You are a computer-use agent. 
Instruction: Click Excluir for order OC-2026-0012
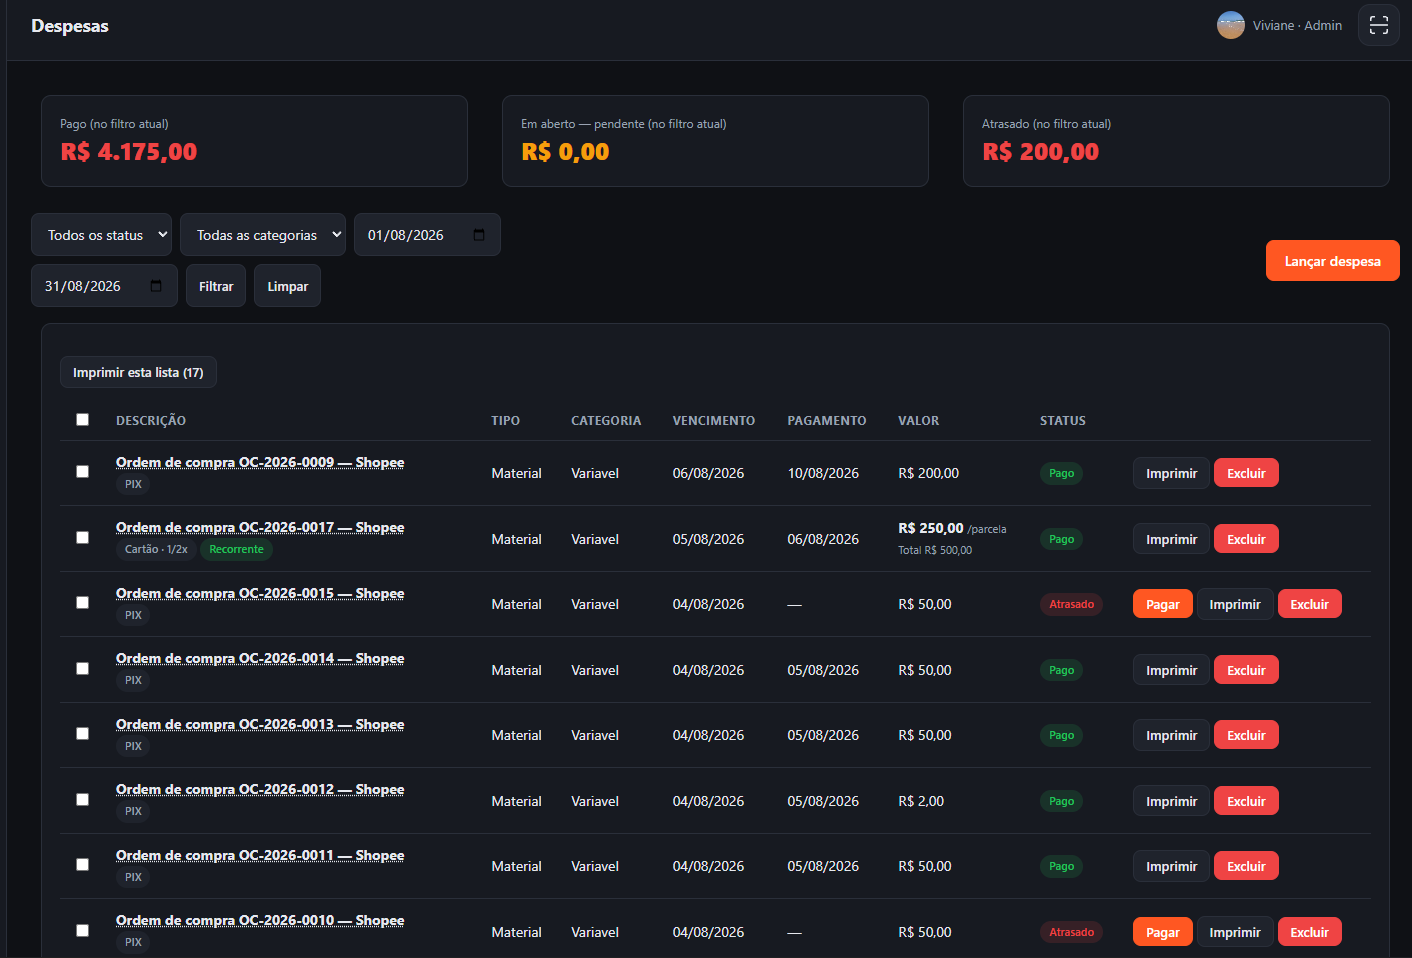(1246, 801)
